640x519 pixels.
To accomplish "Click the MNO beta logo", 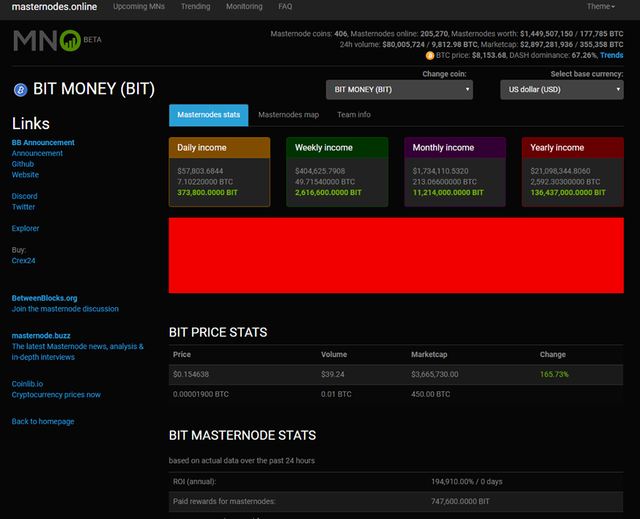I will [57, 40].
